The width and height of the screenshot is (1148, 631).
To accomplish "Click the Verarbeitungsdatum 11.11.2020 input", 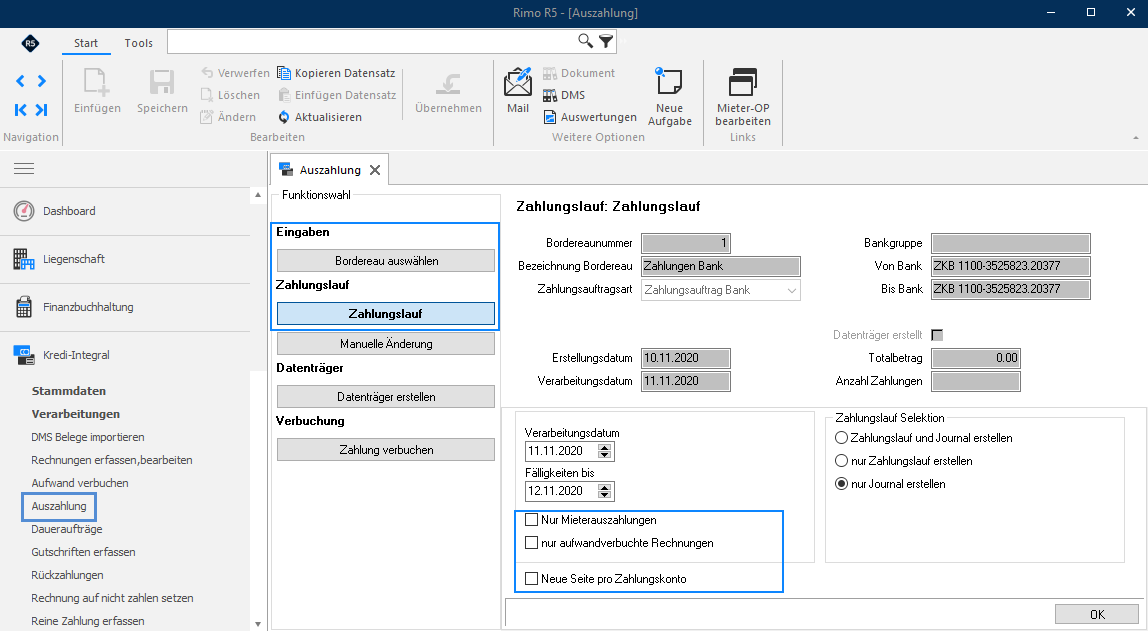I will coord(561,451).
